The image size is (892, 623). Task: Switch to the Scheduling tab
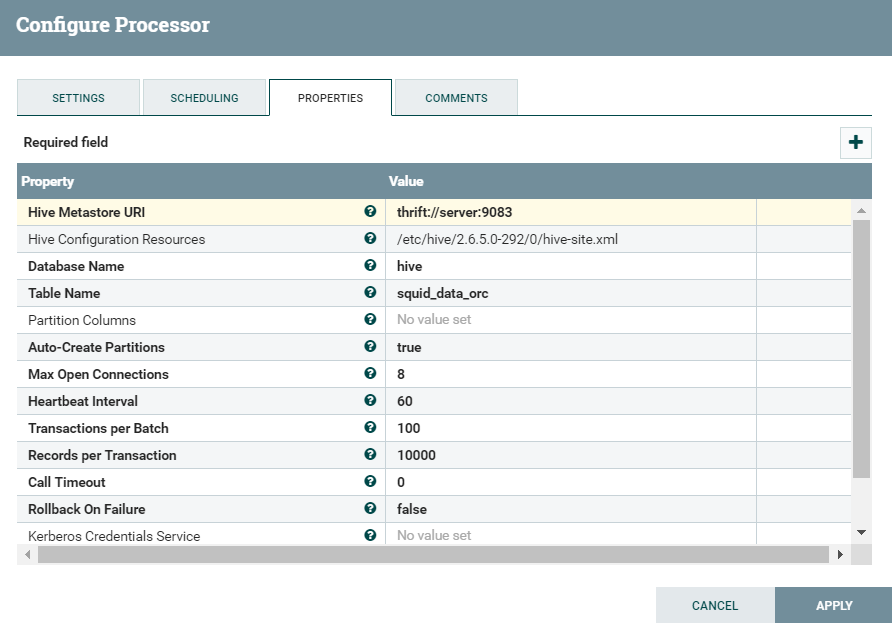[204, 98]
